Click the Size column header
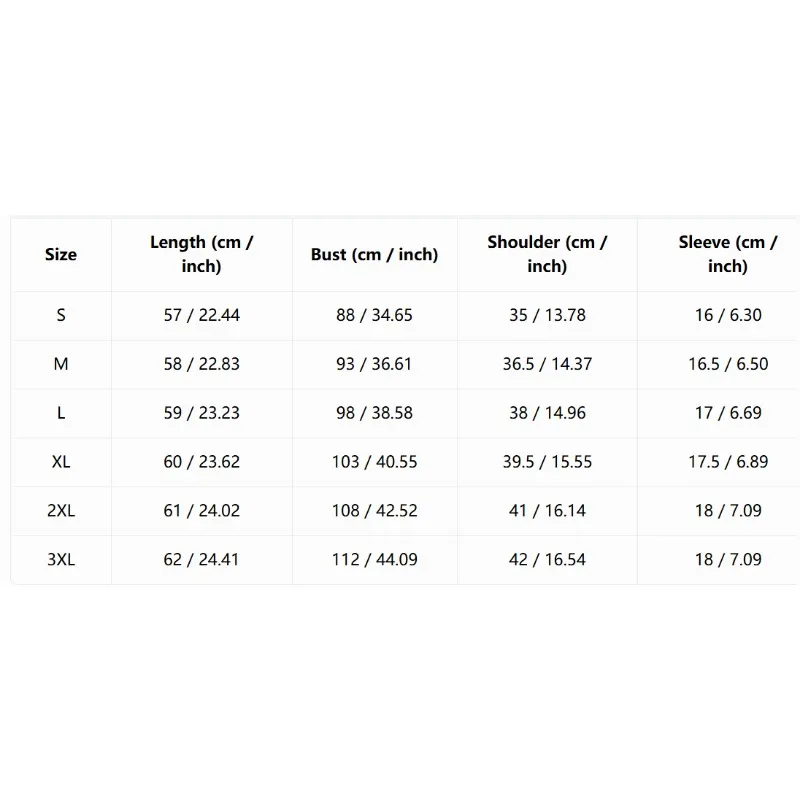This screenshot has height=800, width=800. coord(61,254)
